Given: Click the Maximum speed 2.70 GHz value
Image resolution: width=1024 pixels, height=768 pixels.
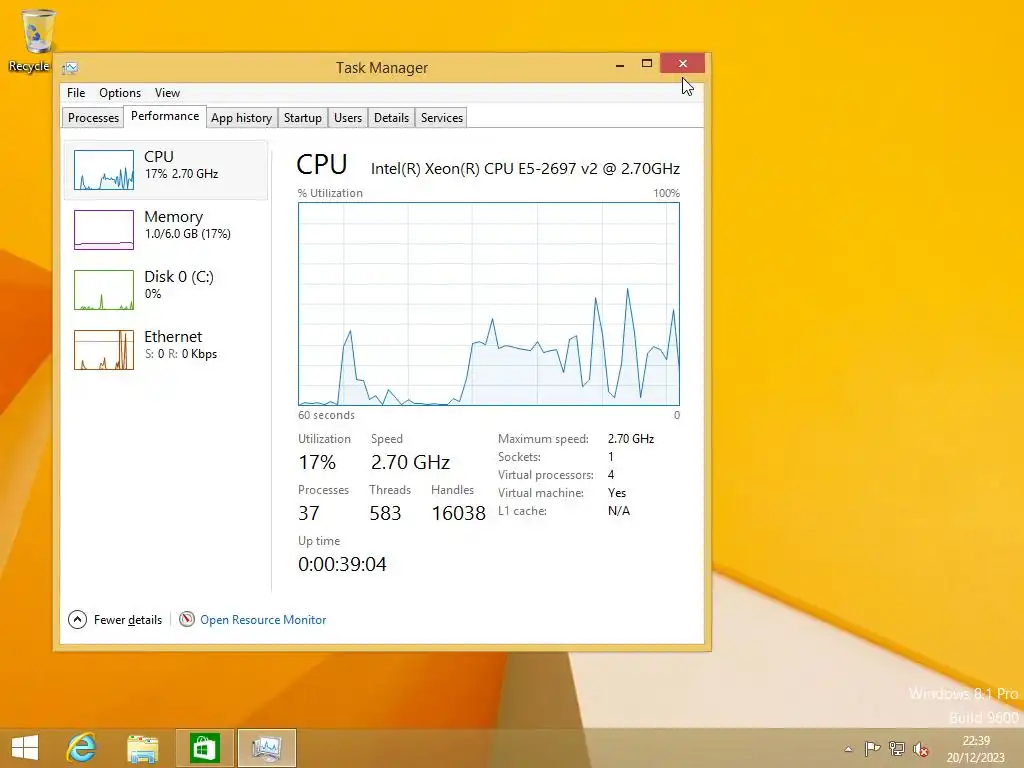Looking at the screenshot, I should (631, 439).
